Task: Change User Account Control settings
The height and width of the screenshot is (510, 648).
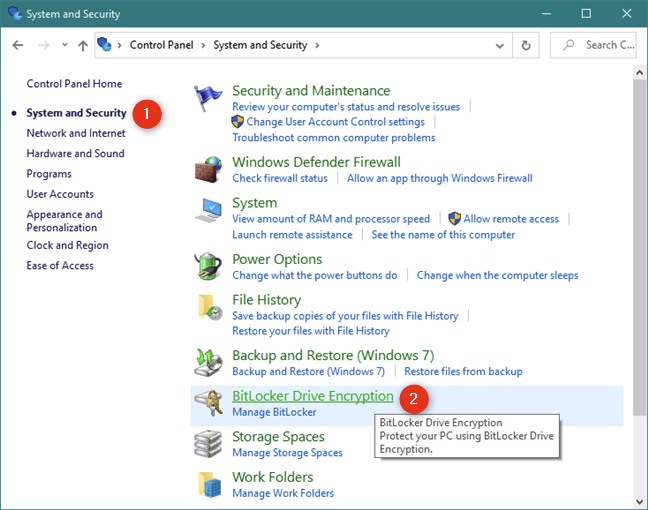Action: pyautogui.click(x=336, y=122)
